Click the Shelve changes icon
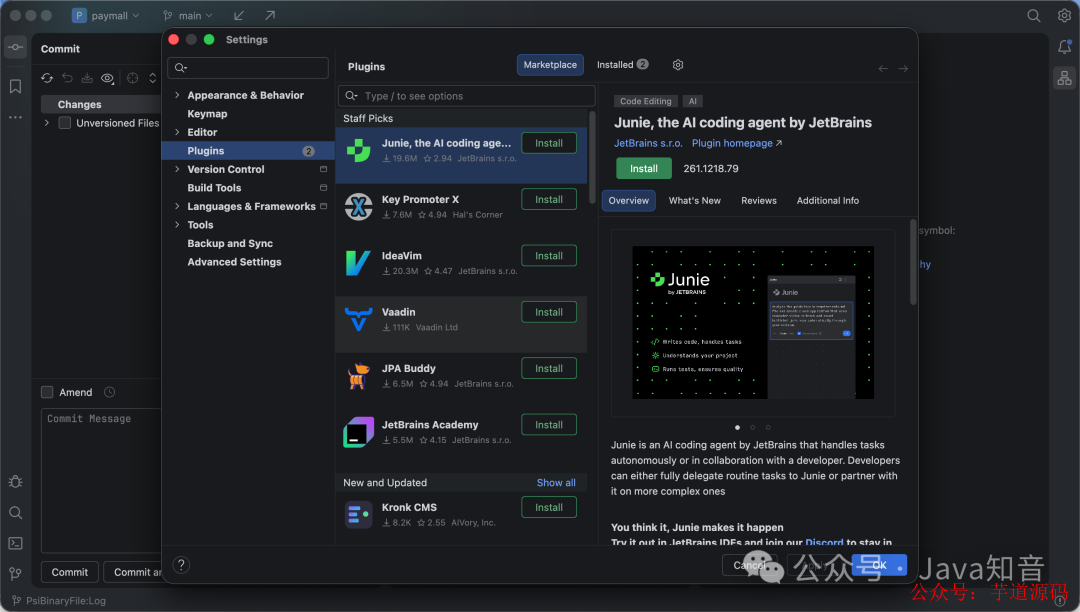 [87, 78]
